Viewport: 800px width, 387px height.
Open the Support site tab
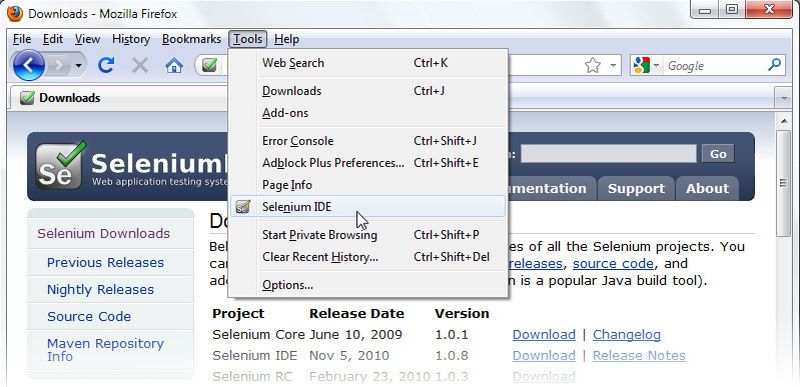pyautogui.click(x=636, y=189)
